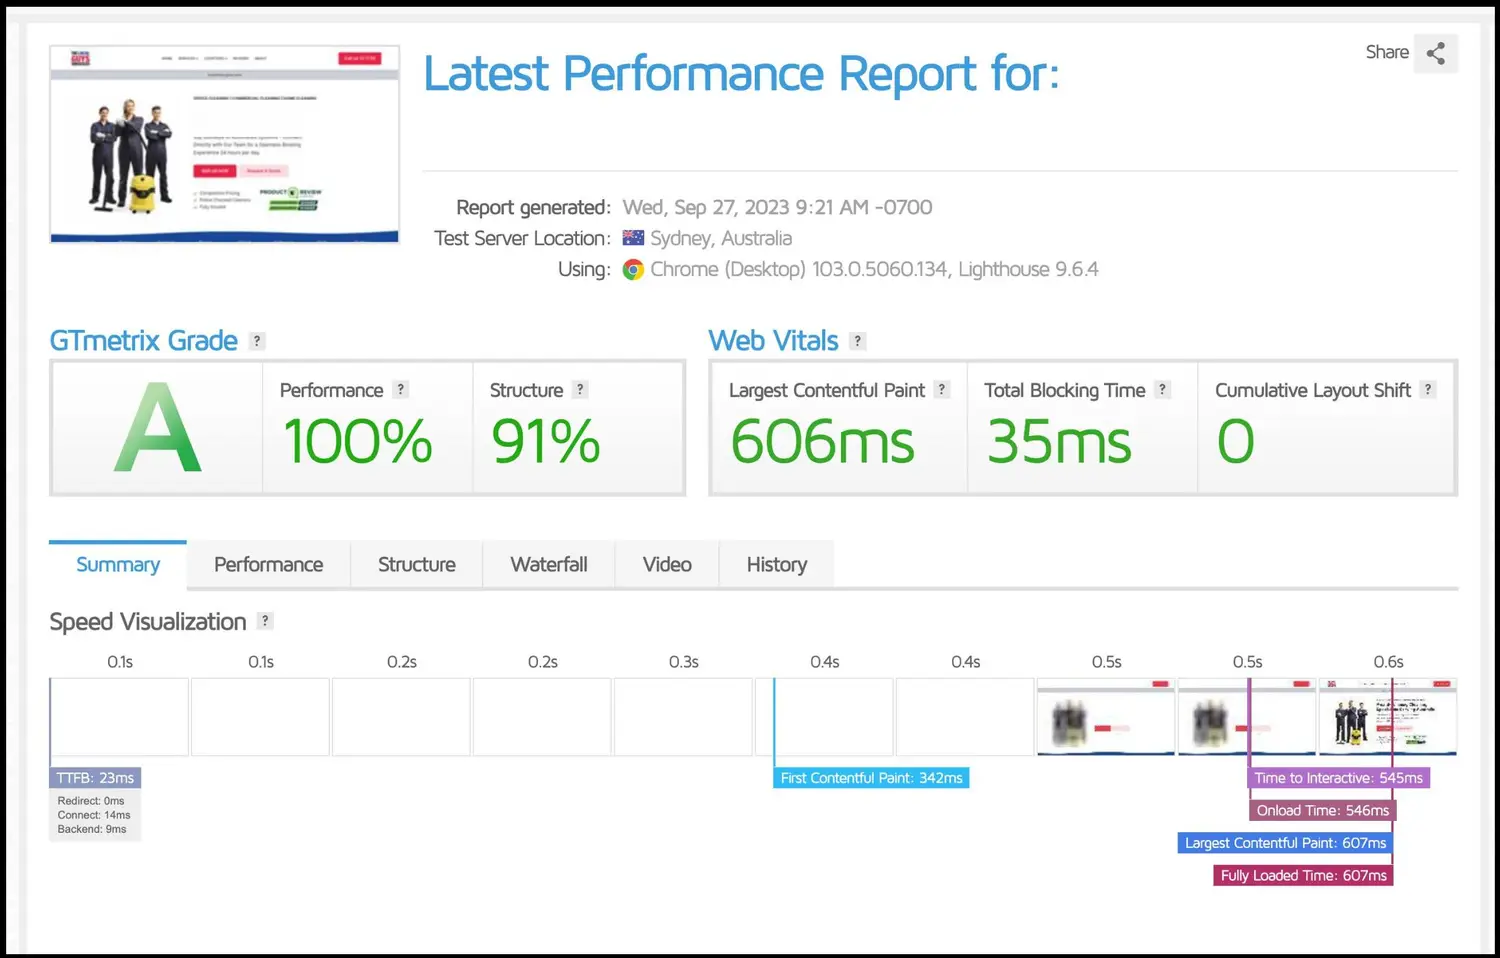Open the Cumulative Layout Shift help icon
Image resolution: width=1500 pixels, height=958 pixels.
[1427, 390]
